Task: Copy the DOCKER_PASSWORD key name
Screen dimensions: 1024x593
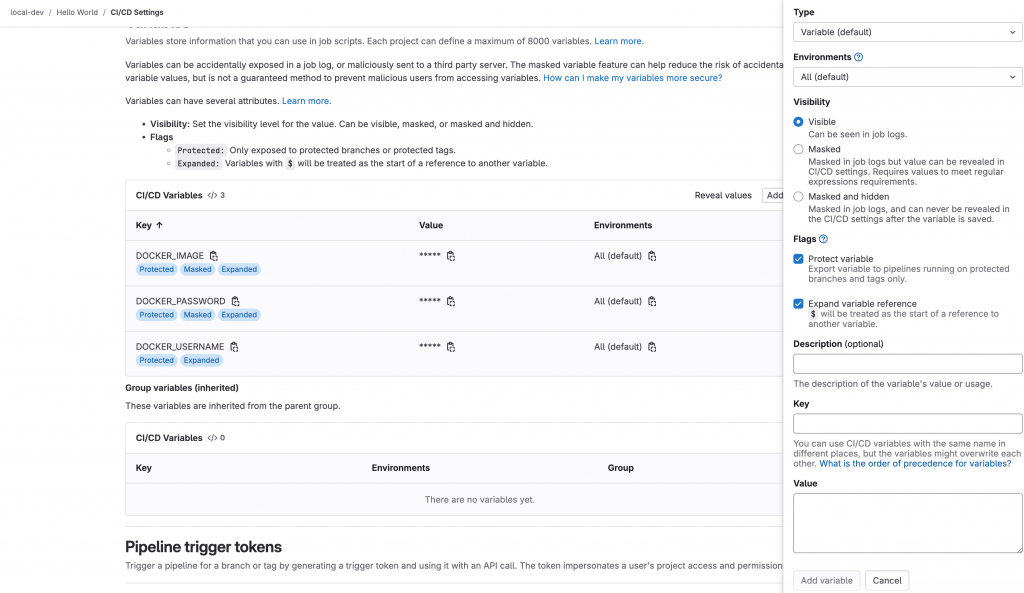Action: click(x=236, y=301)
